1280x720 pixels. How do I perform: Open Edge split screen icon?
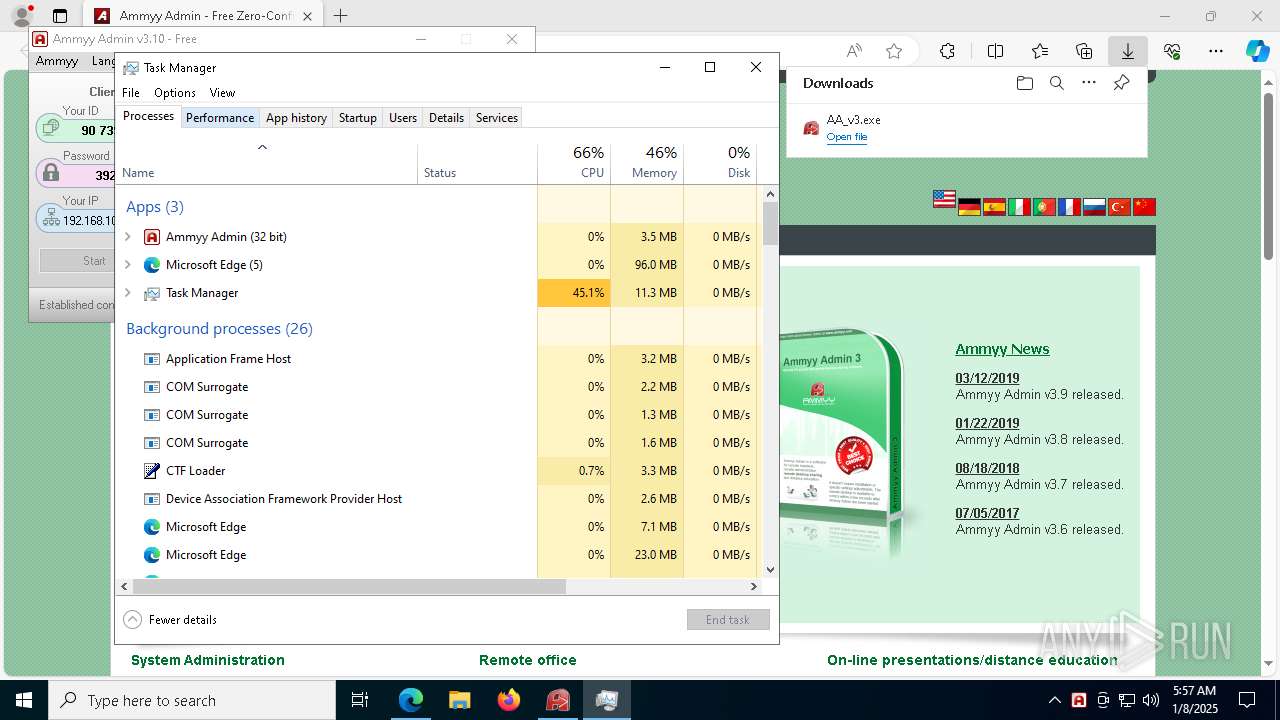[995, 51]
